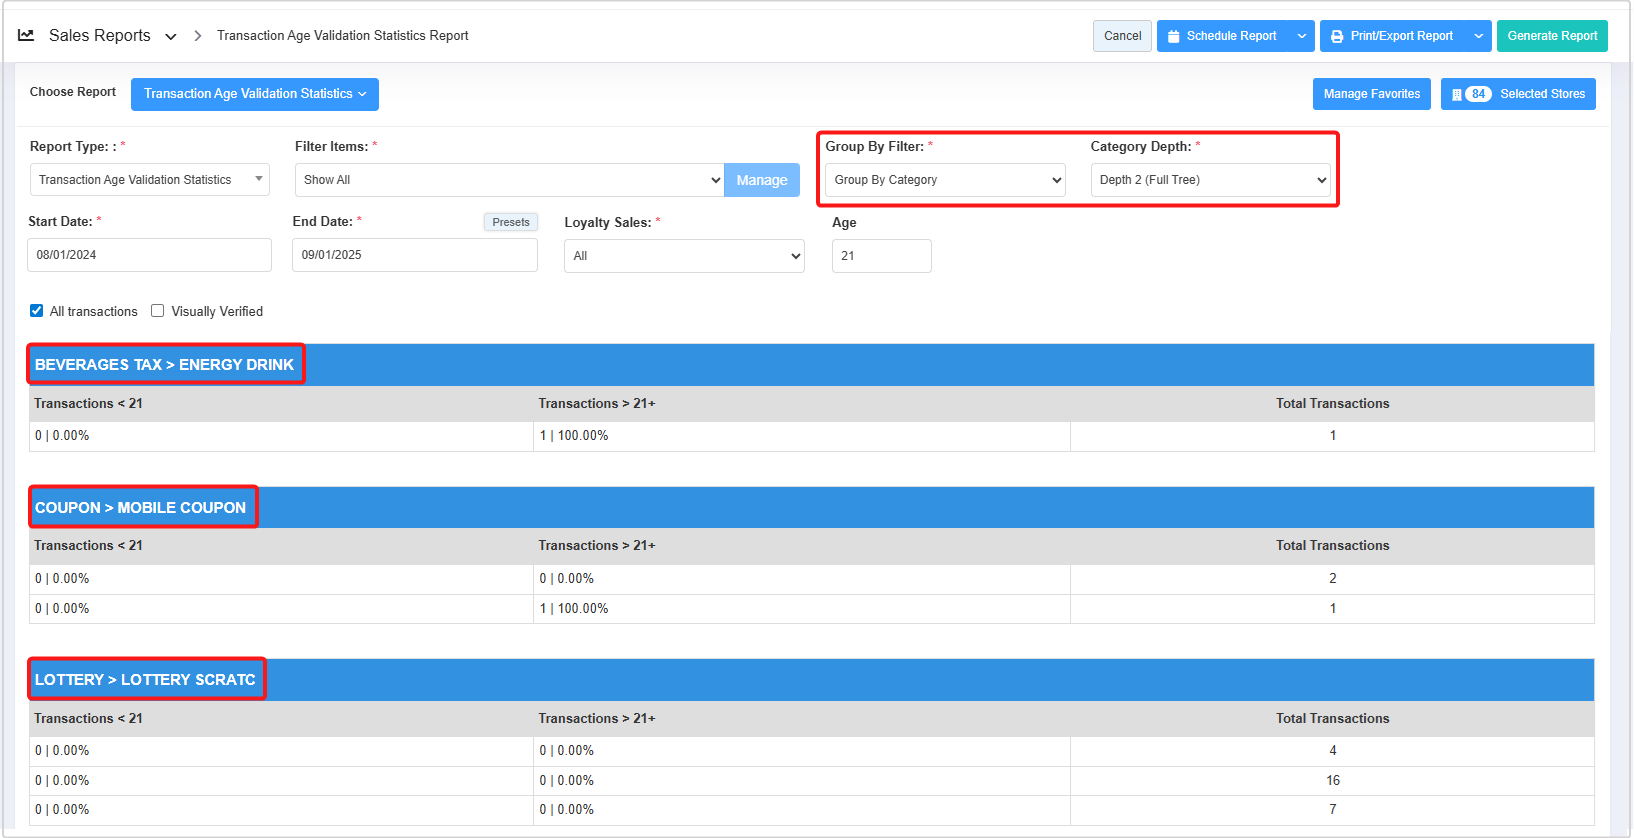Click the calendar icon on Schedule Report

tap(1174, 36)
